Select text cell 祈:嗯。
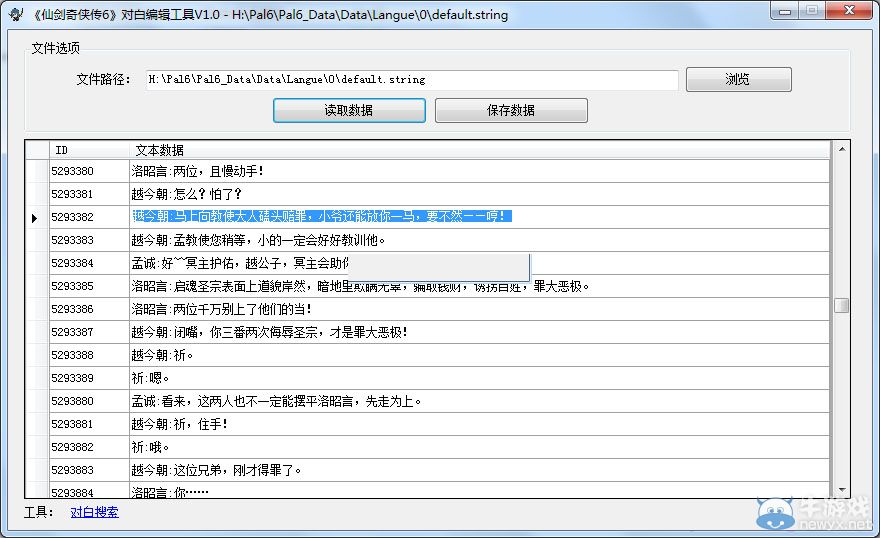 (479, 378)
